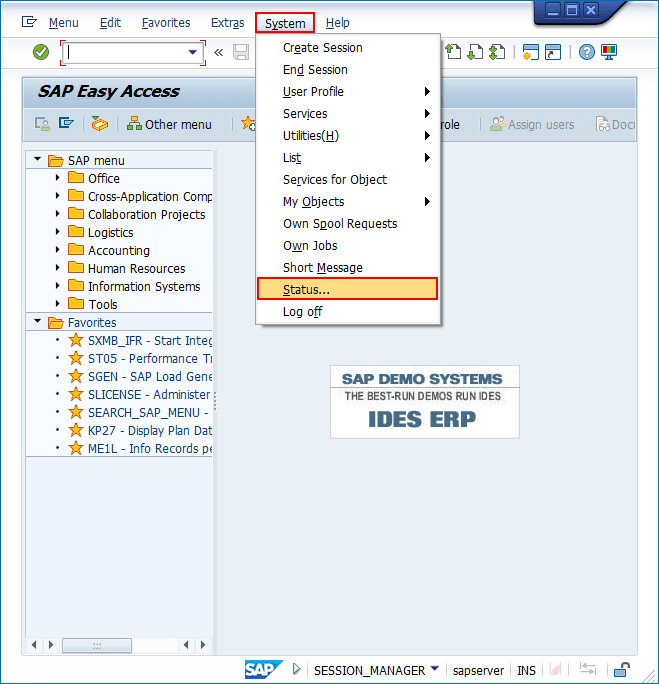Click the KP27 favorite star icon
The width and height of the screenshot is (659, 684).
76,430
